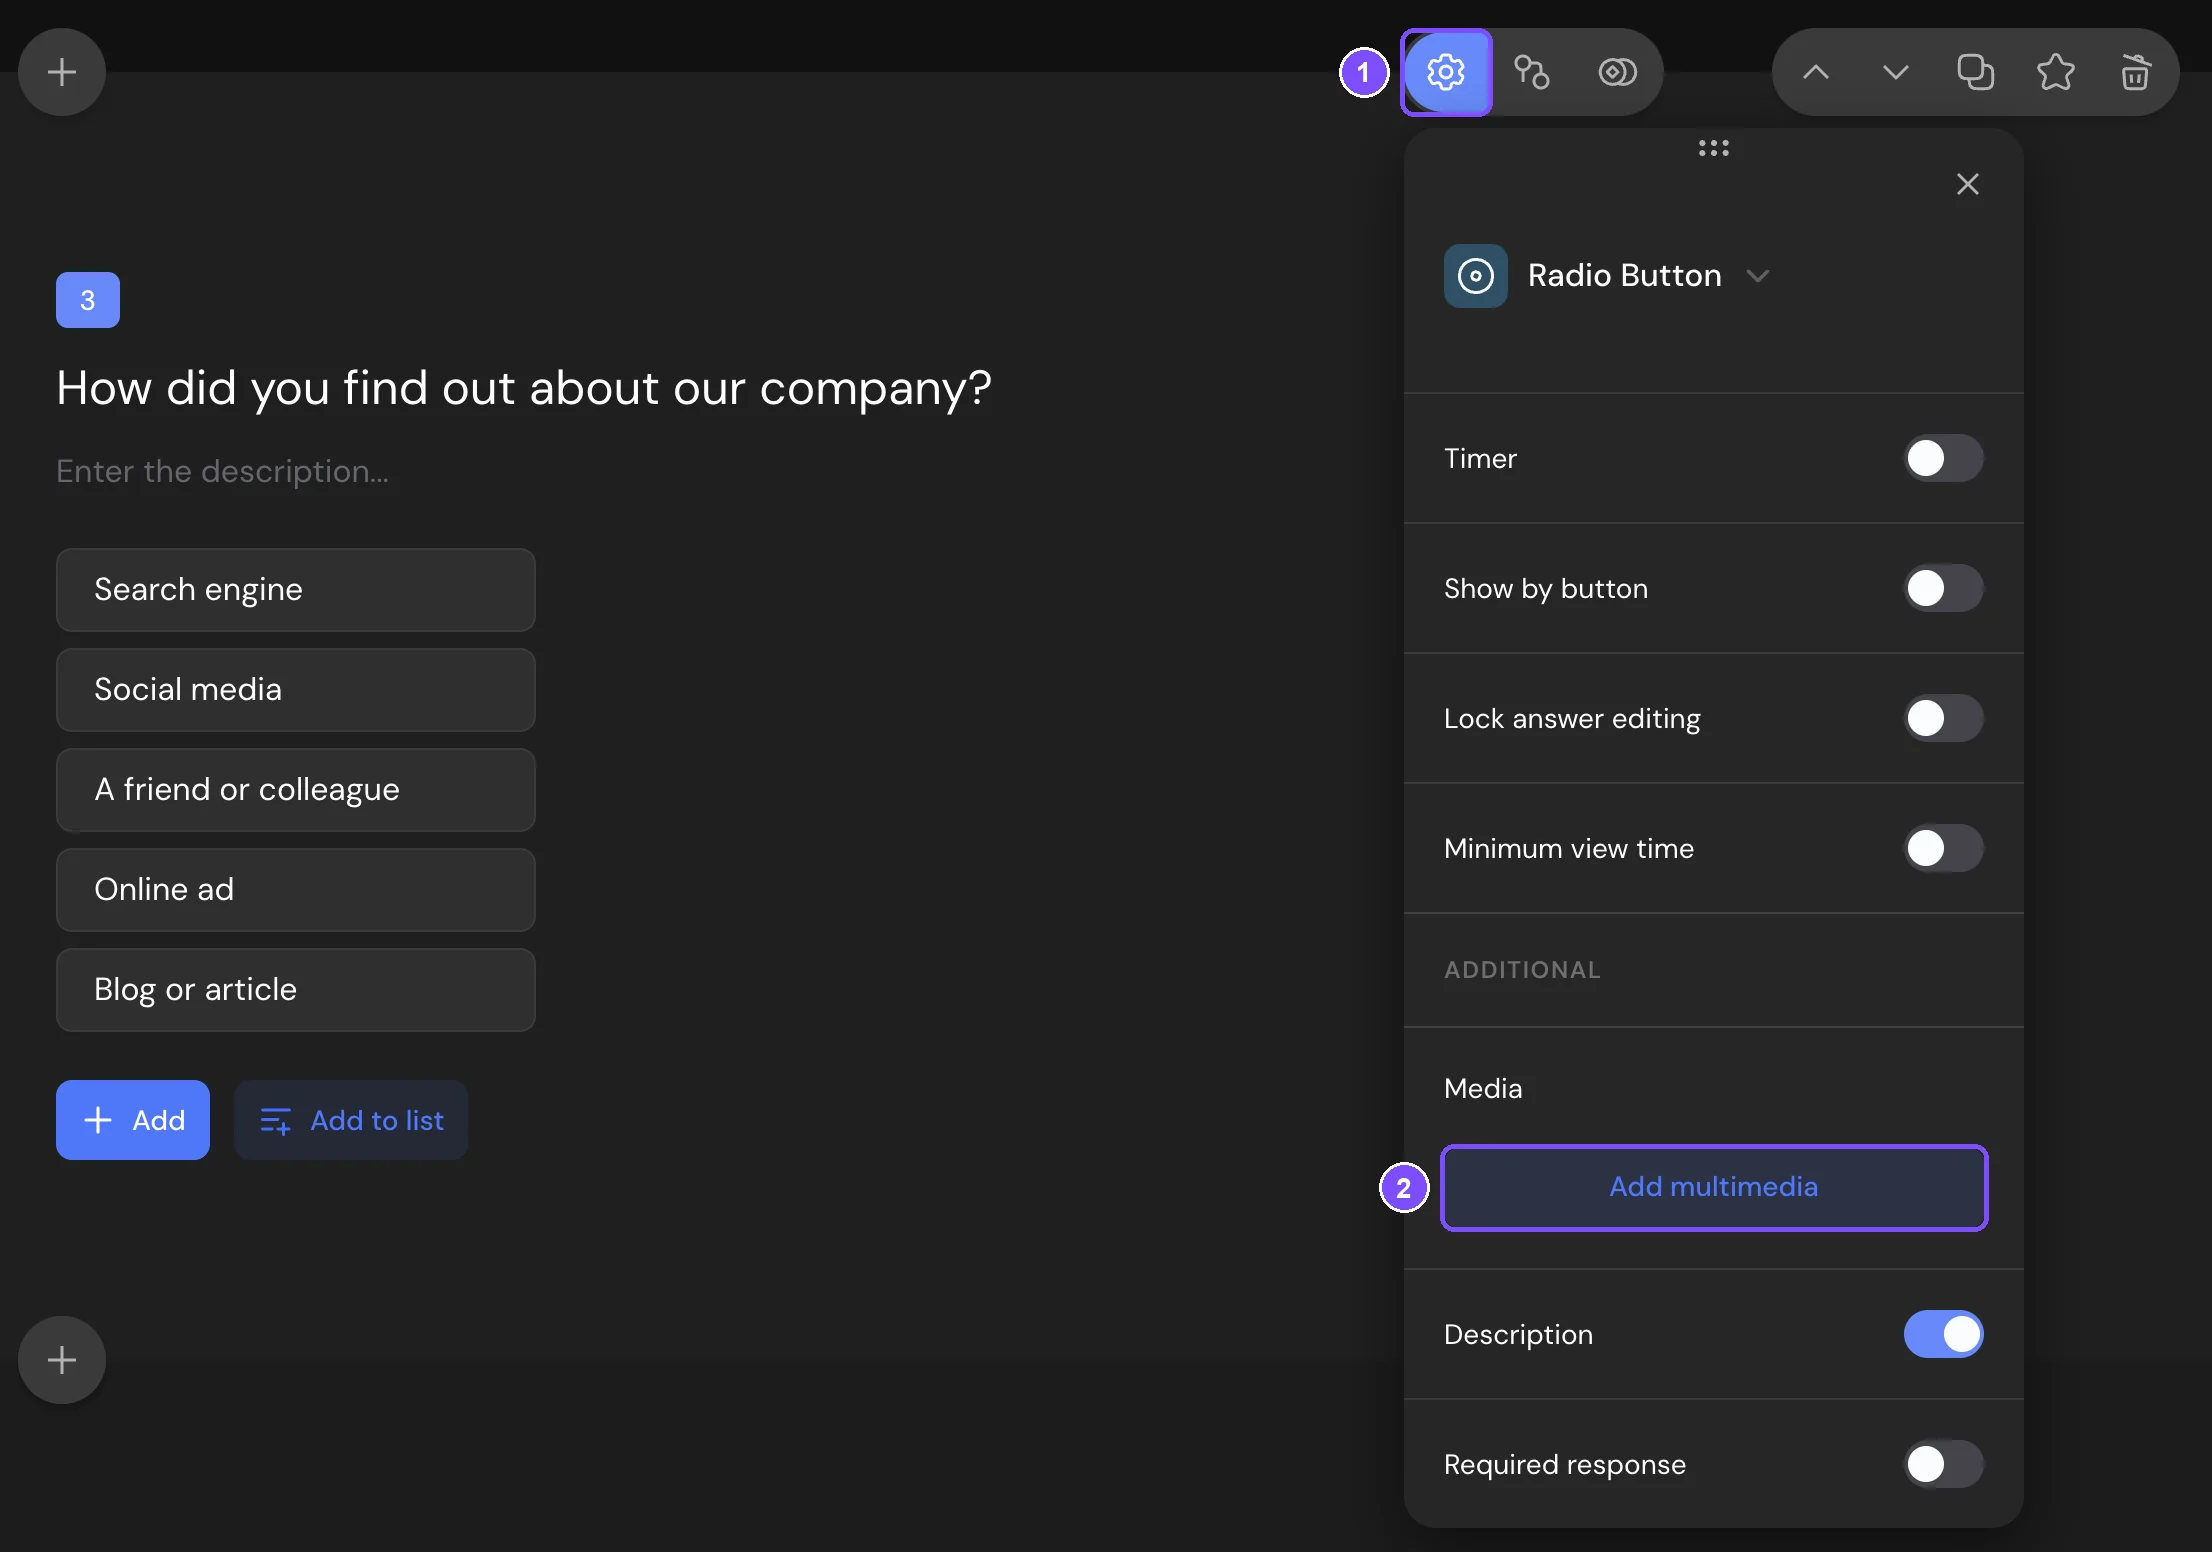Enable Required response toggle
2212x1552 pixels.
coord(1943,1464)
